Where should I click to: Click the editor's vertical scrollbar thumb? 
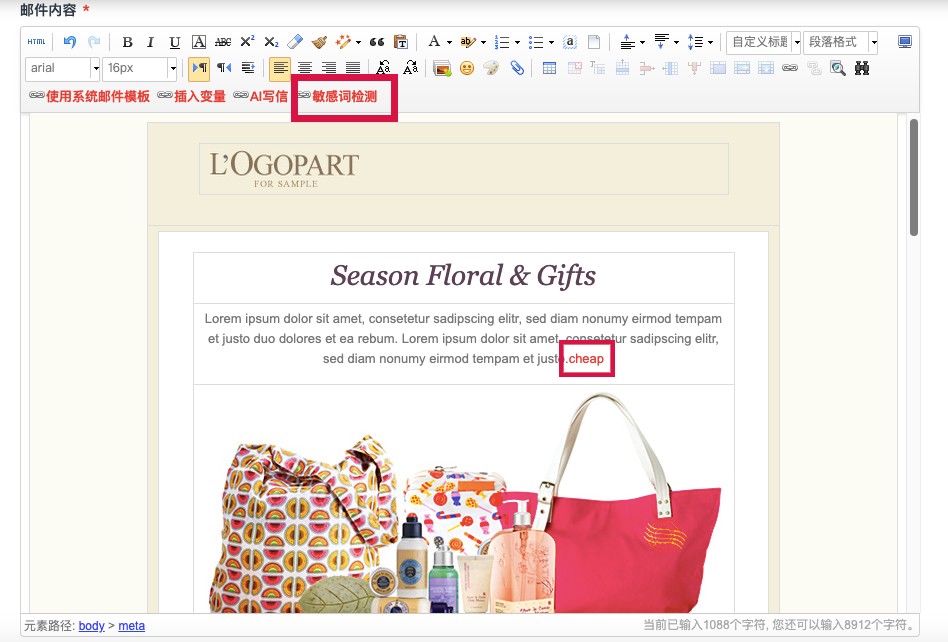(x=913, y=178)
